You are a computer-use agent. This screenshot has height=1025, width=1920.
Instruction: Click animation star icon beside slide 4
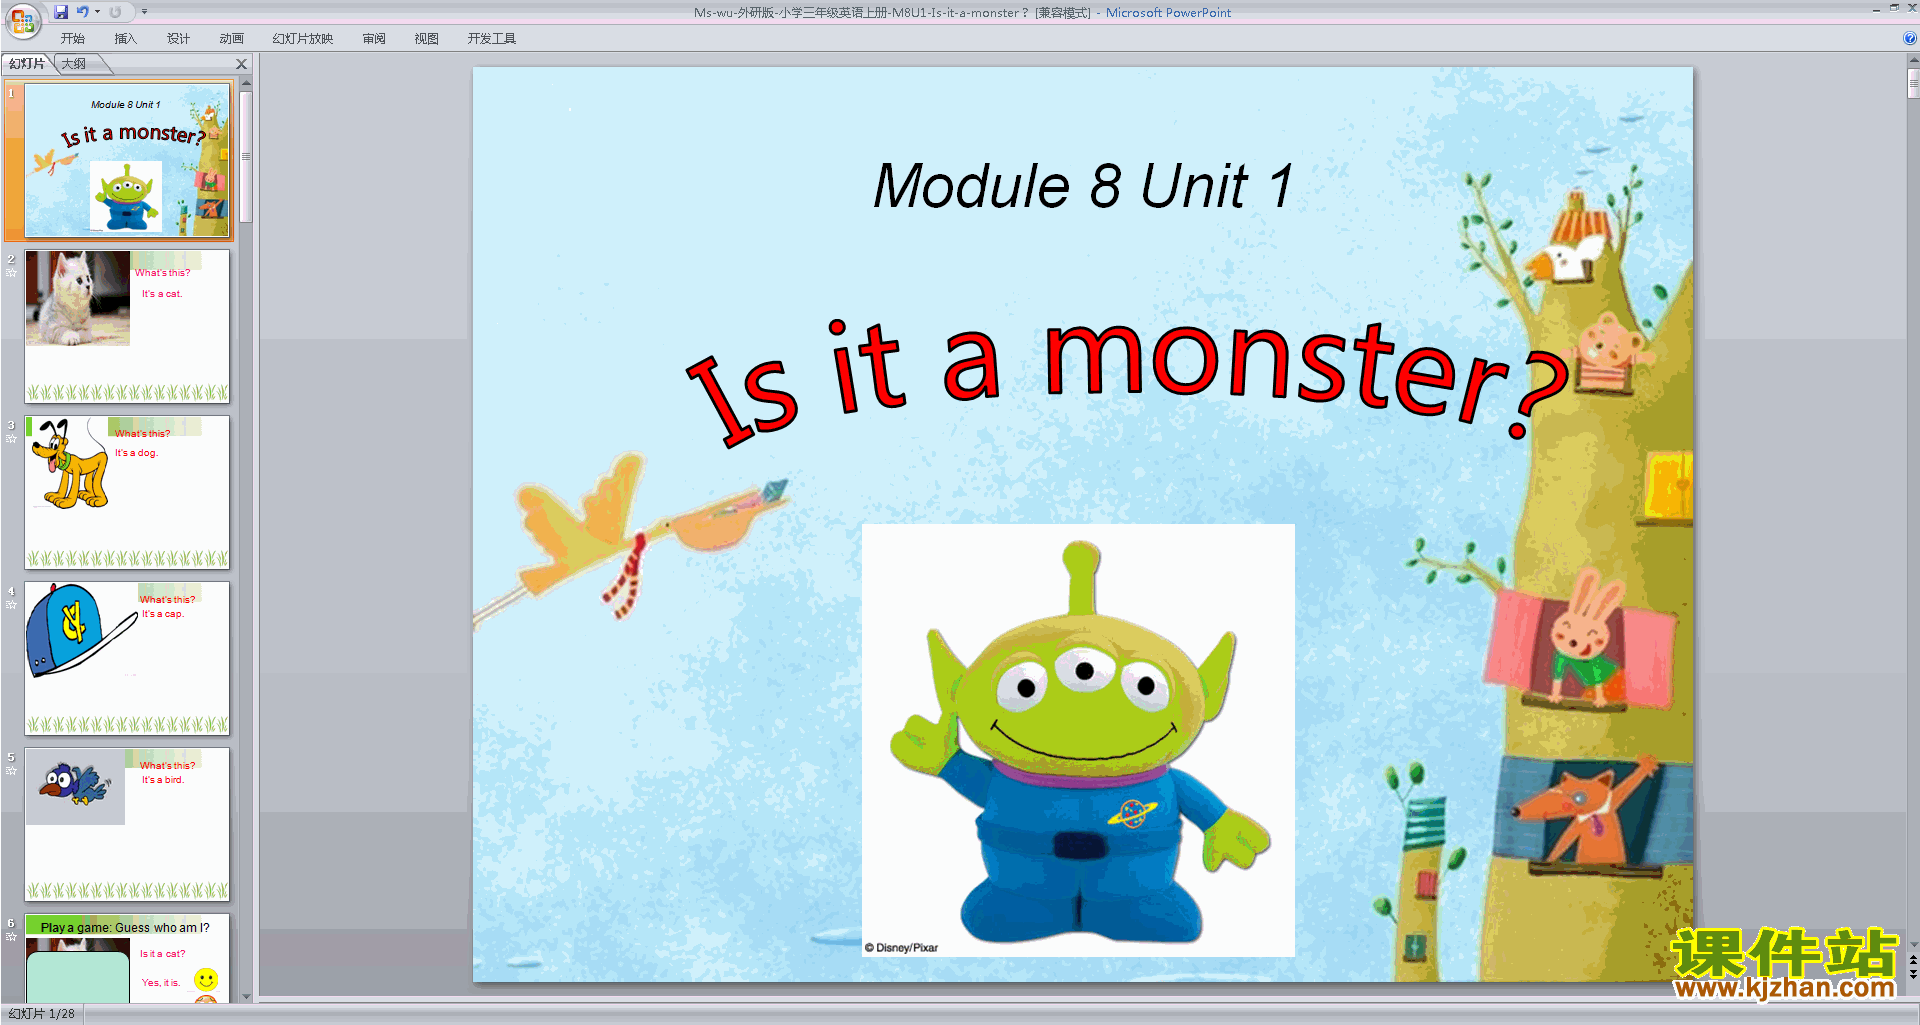tap(11, 605)
